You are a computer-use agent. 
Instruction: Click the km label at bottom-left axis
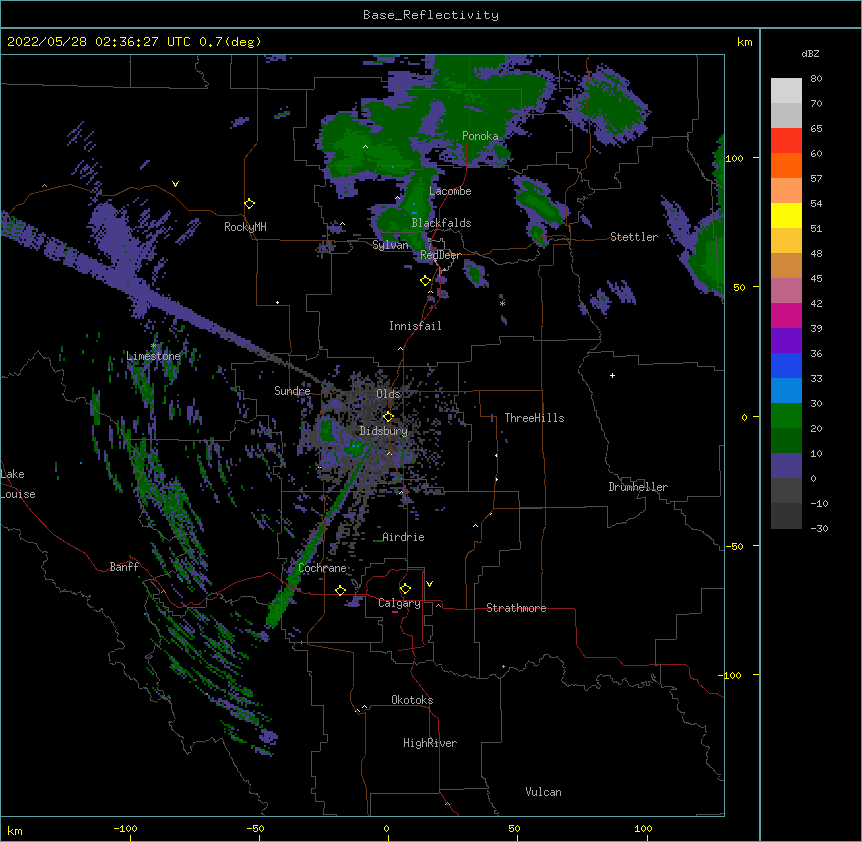14,831
